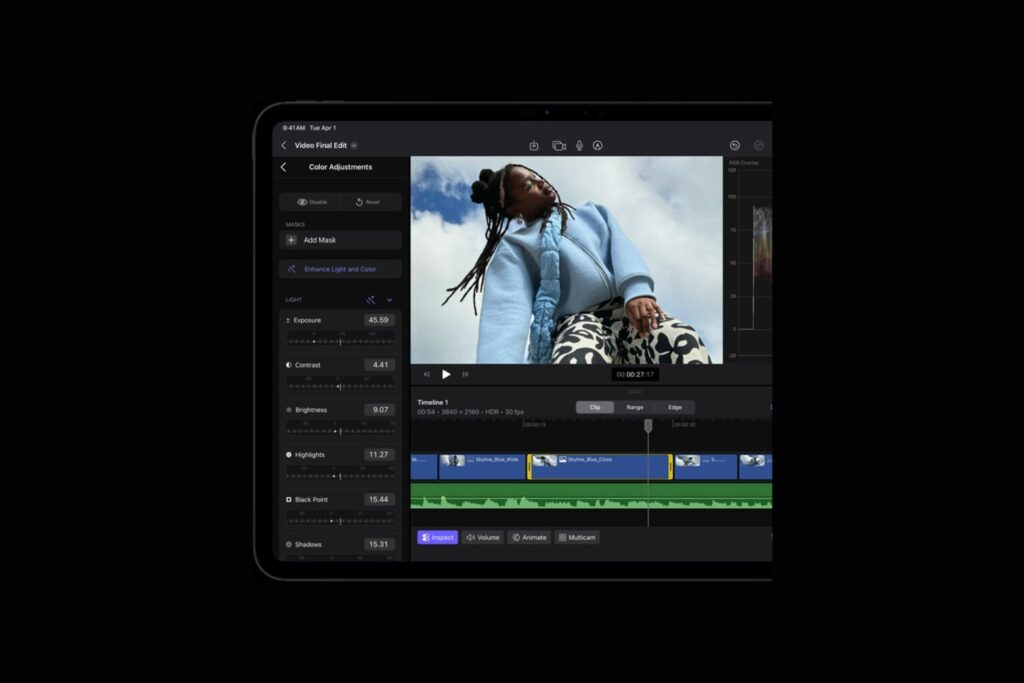Viewport: 1024px width, 683px height.
Task: Go back from the Video Final Edit project
Action: 283,146
